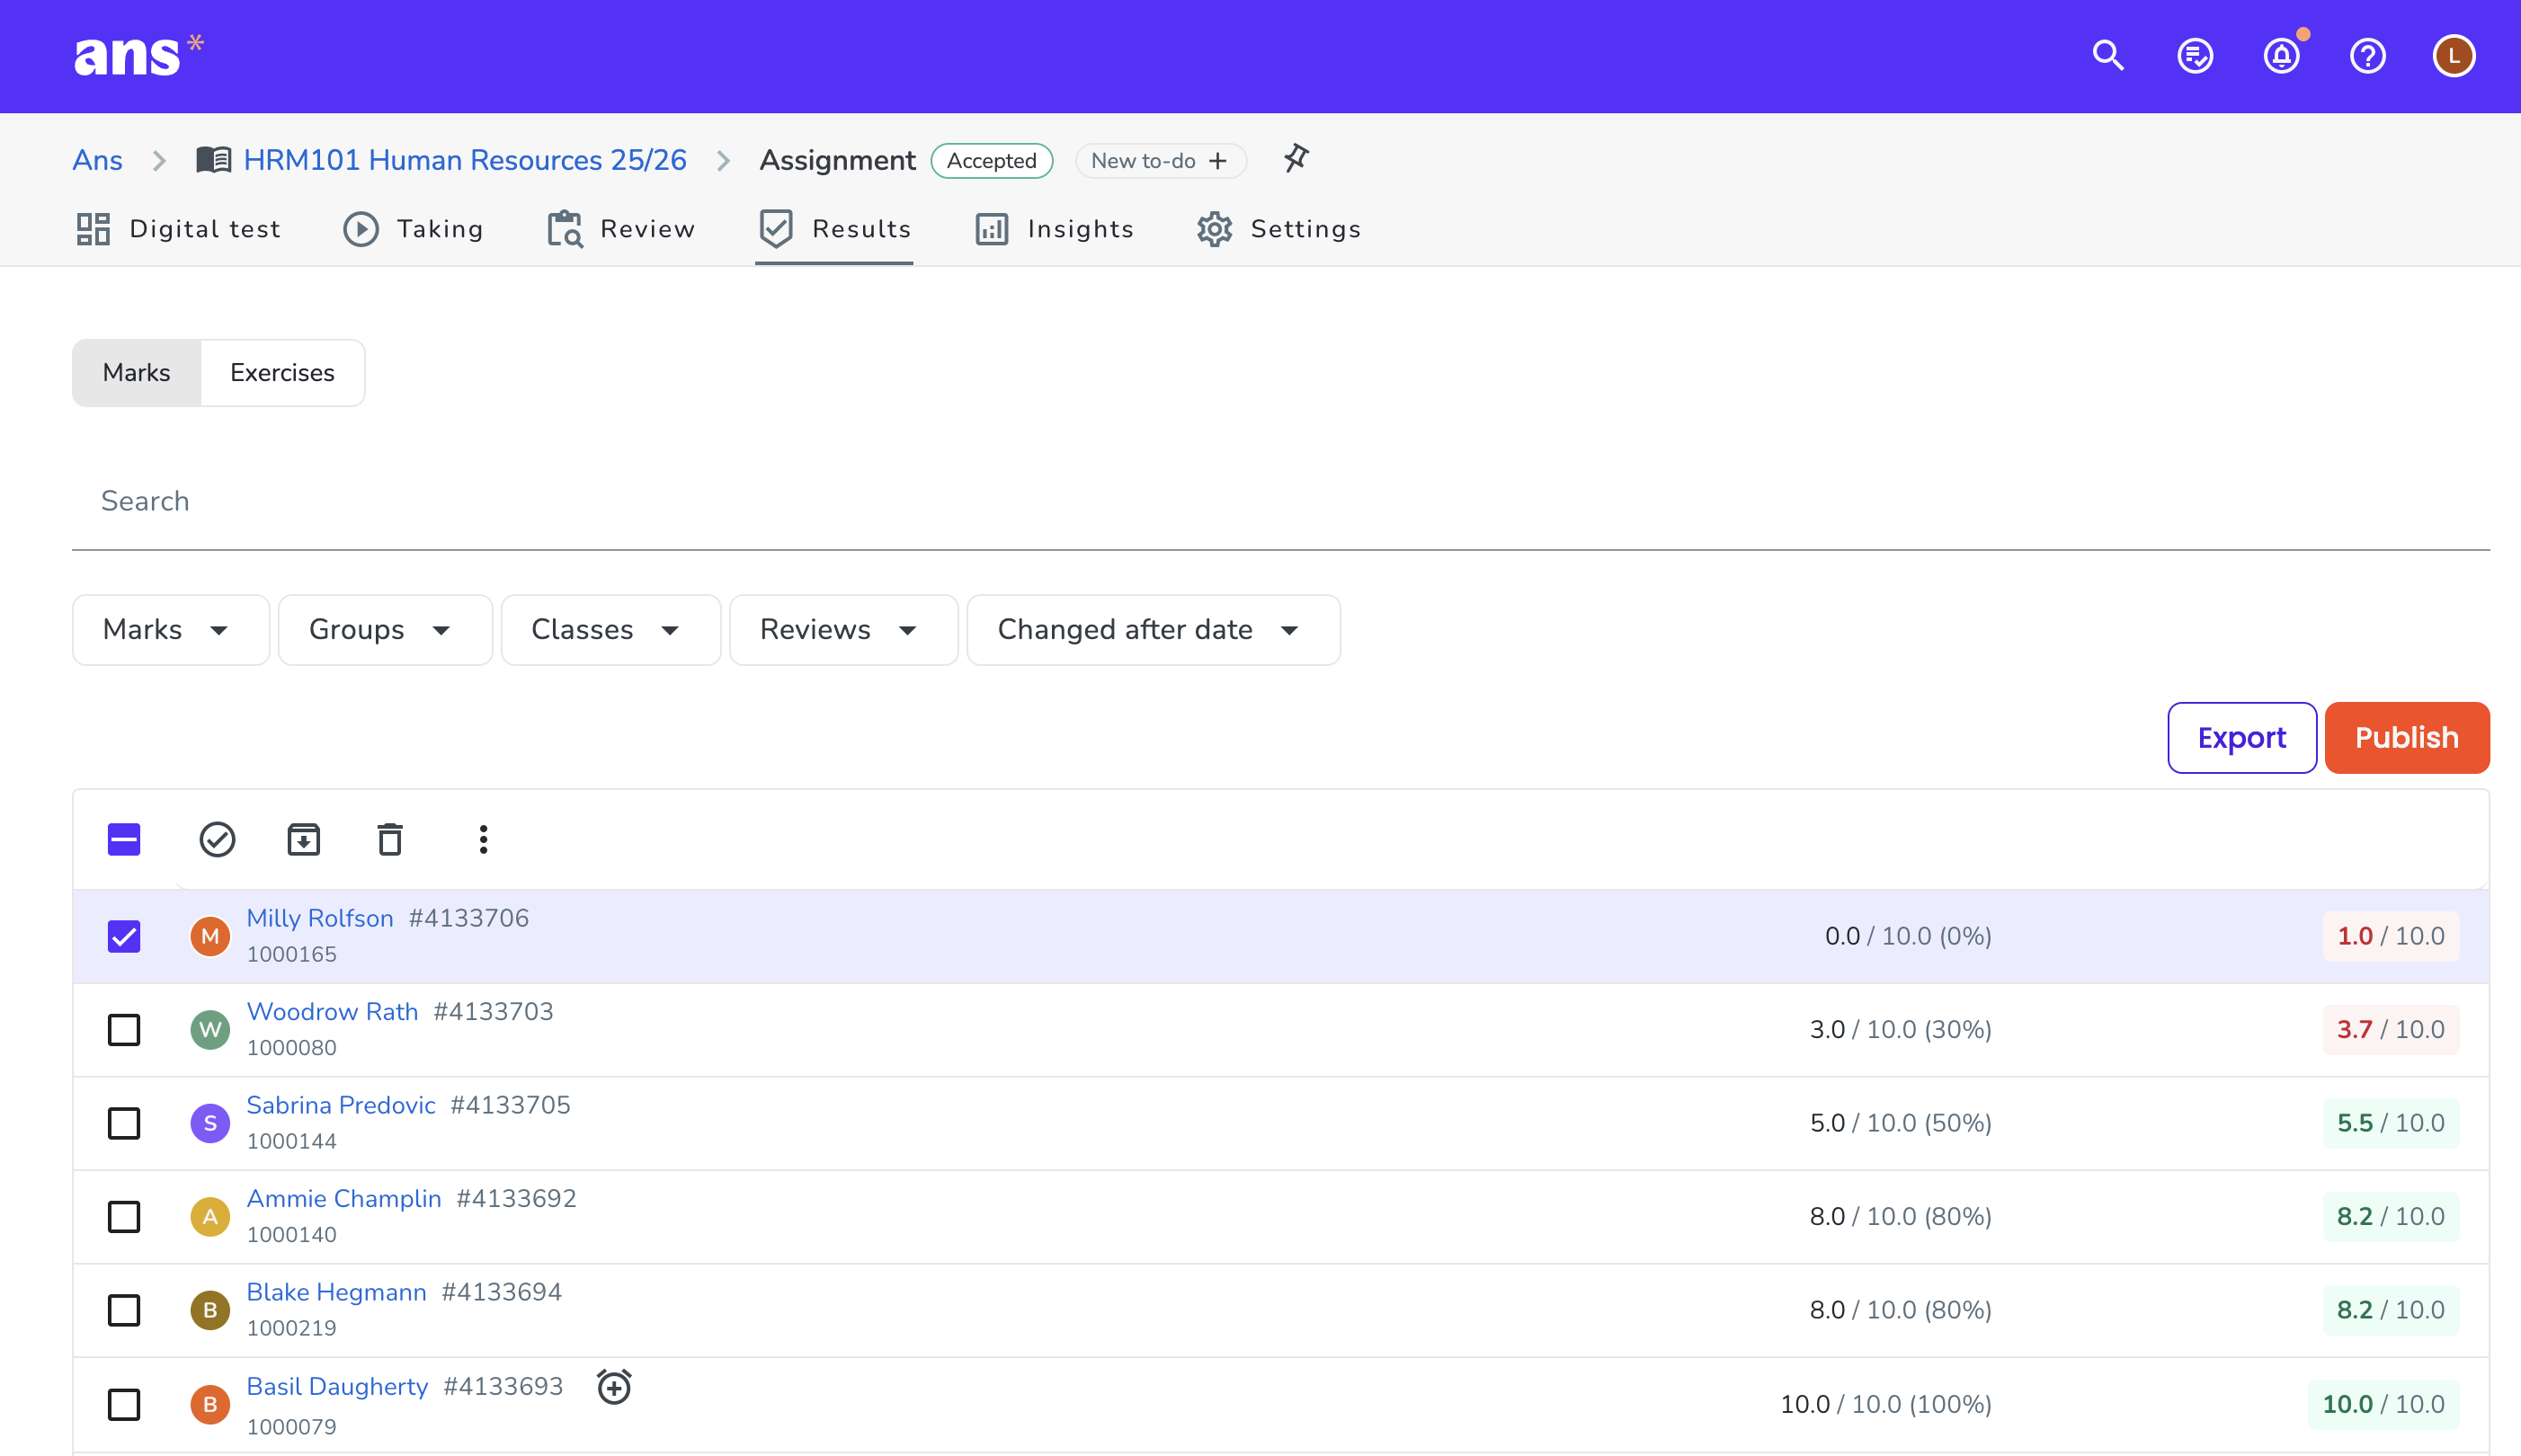Click Sabrina Predovic's mark 5.5 / 10.0

coord(2390,1124)
